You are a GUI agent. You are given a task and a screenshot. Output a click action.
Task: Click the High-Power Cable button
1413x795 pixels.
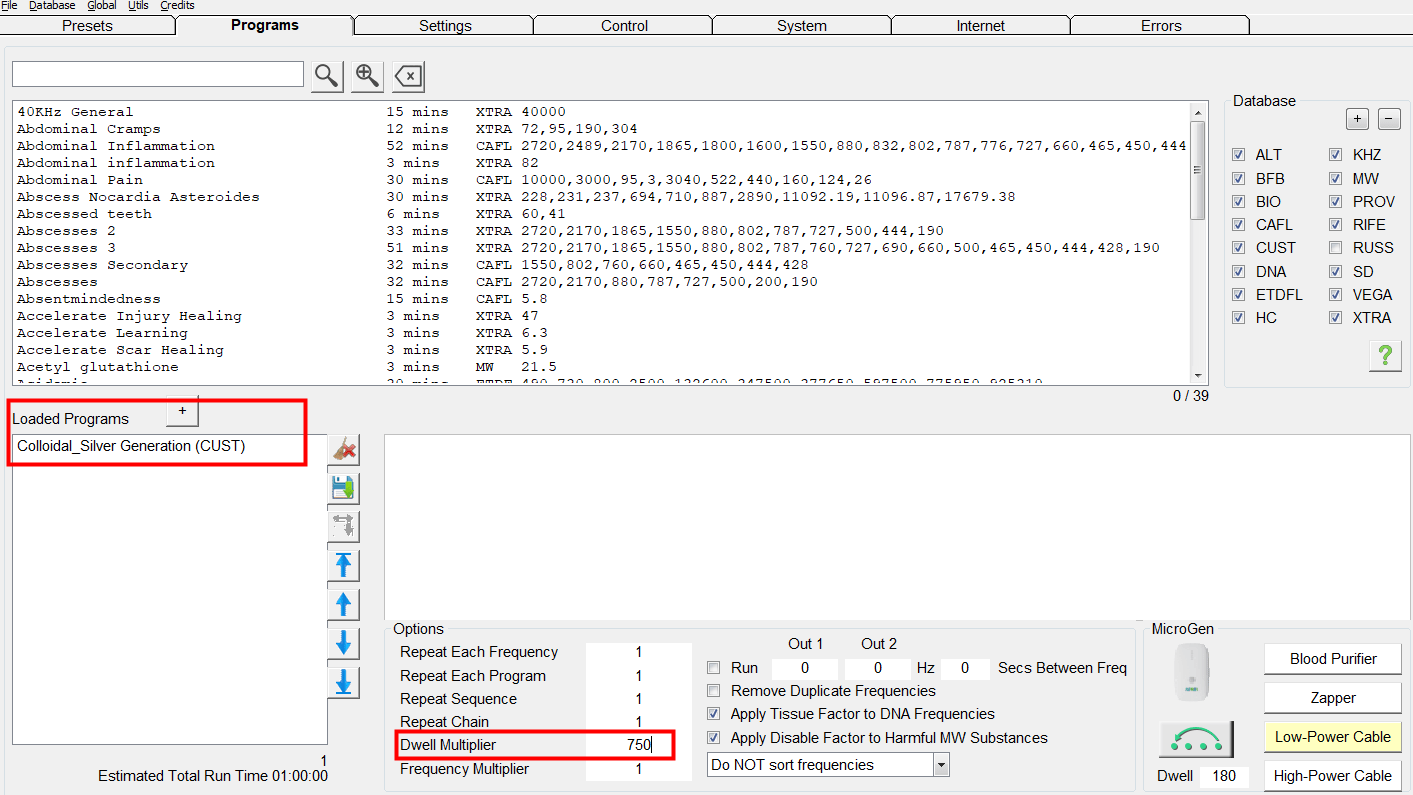coord(1333,776)
